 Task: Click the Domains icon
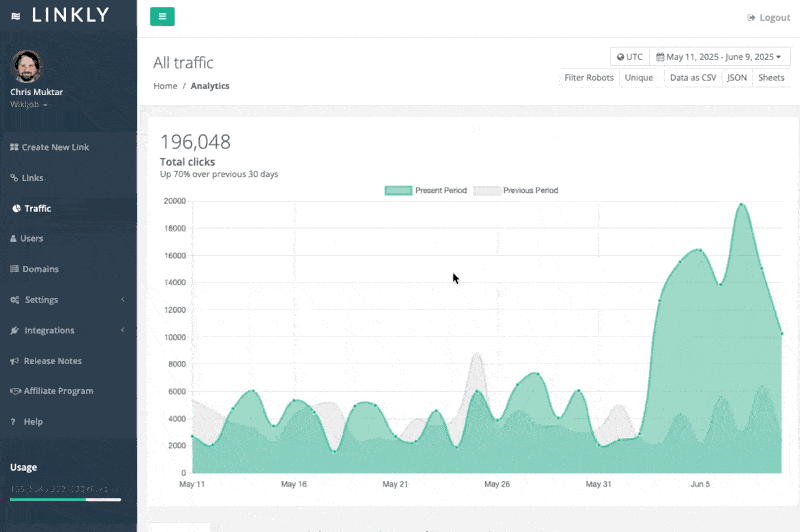[x=14, y=269]
